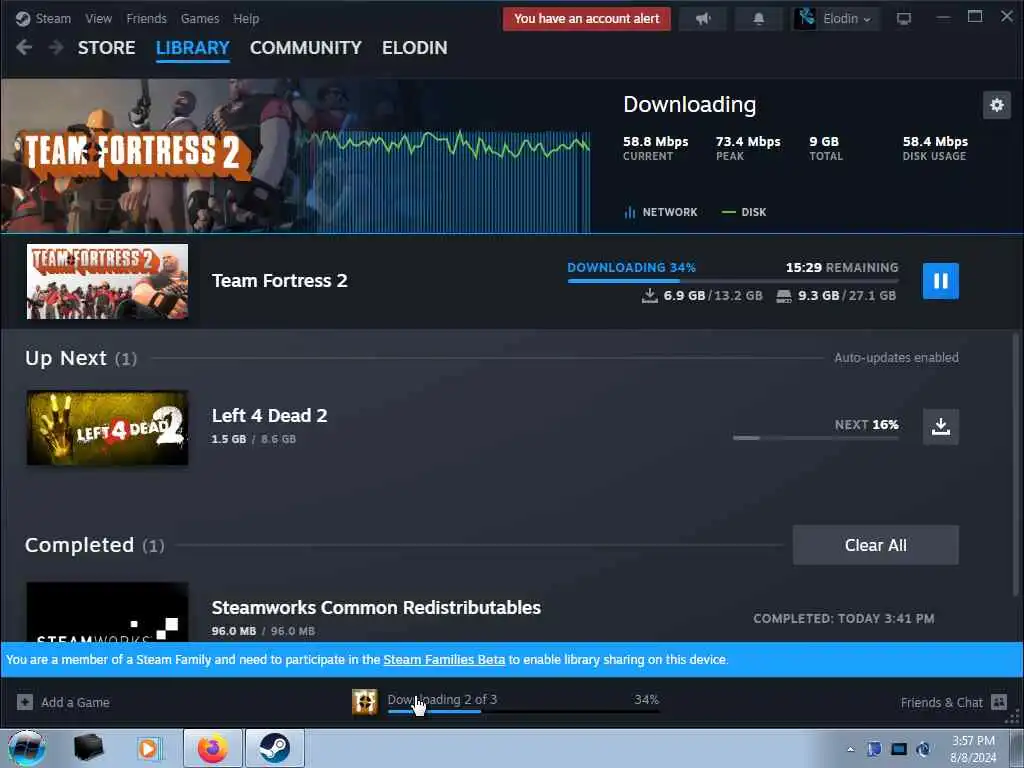This screenshot has width=1024, height=768.
Task: Click the Team Fortress 2 thumbnail
Action: (107, 281)
